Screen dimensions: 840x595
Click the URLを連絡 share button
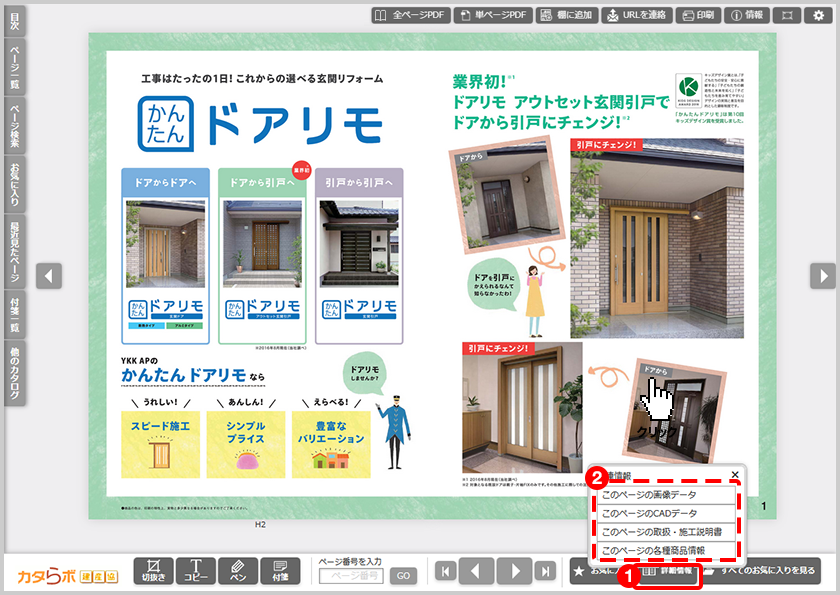[636, 15]
